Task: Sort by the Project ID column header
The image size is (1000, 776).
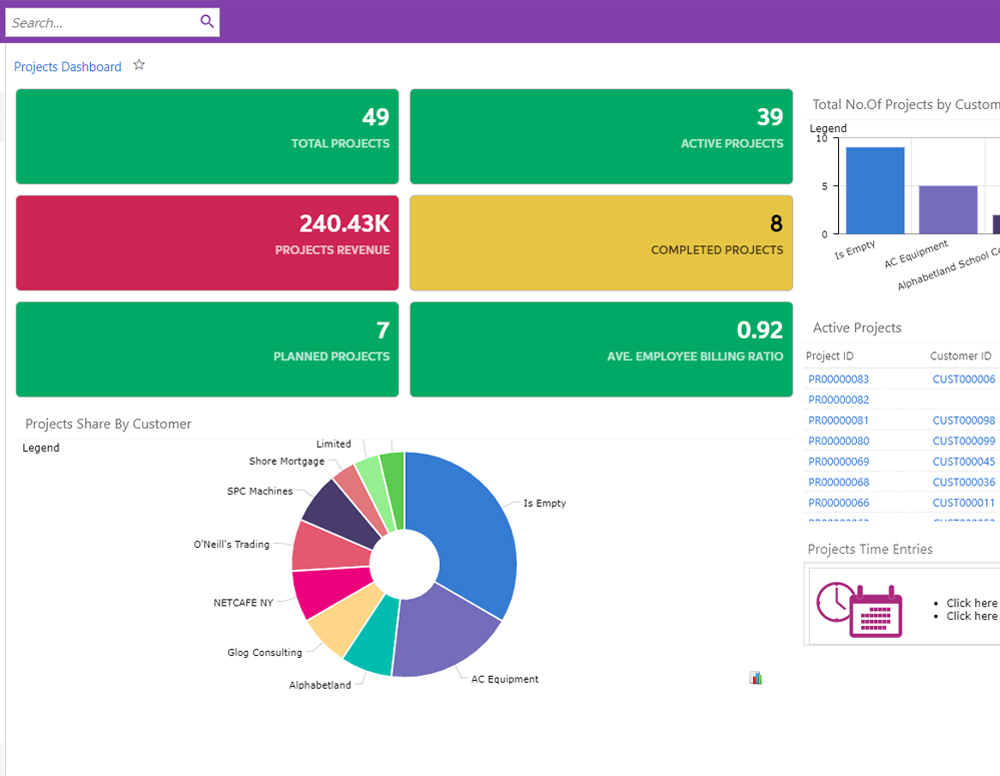Action: [830, 356]
